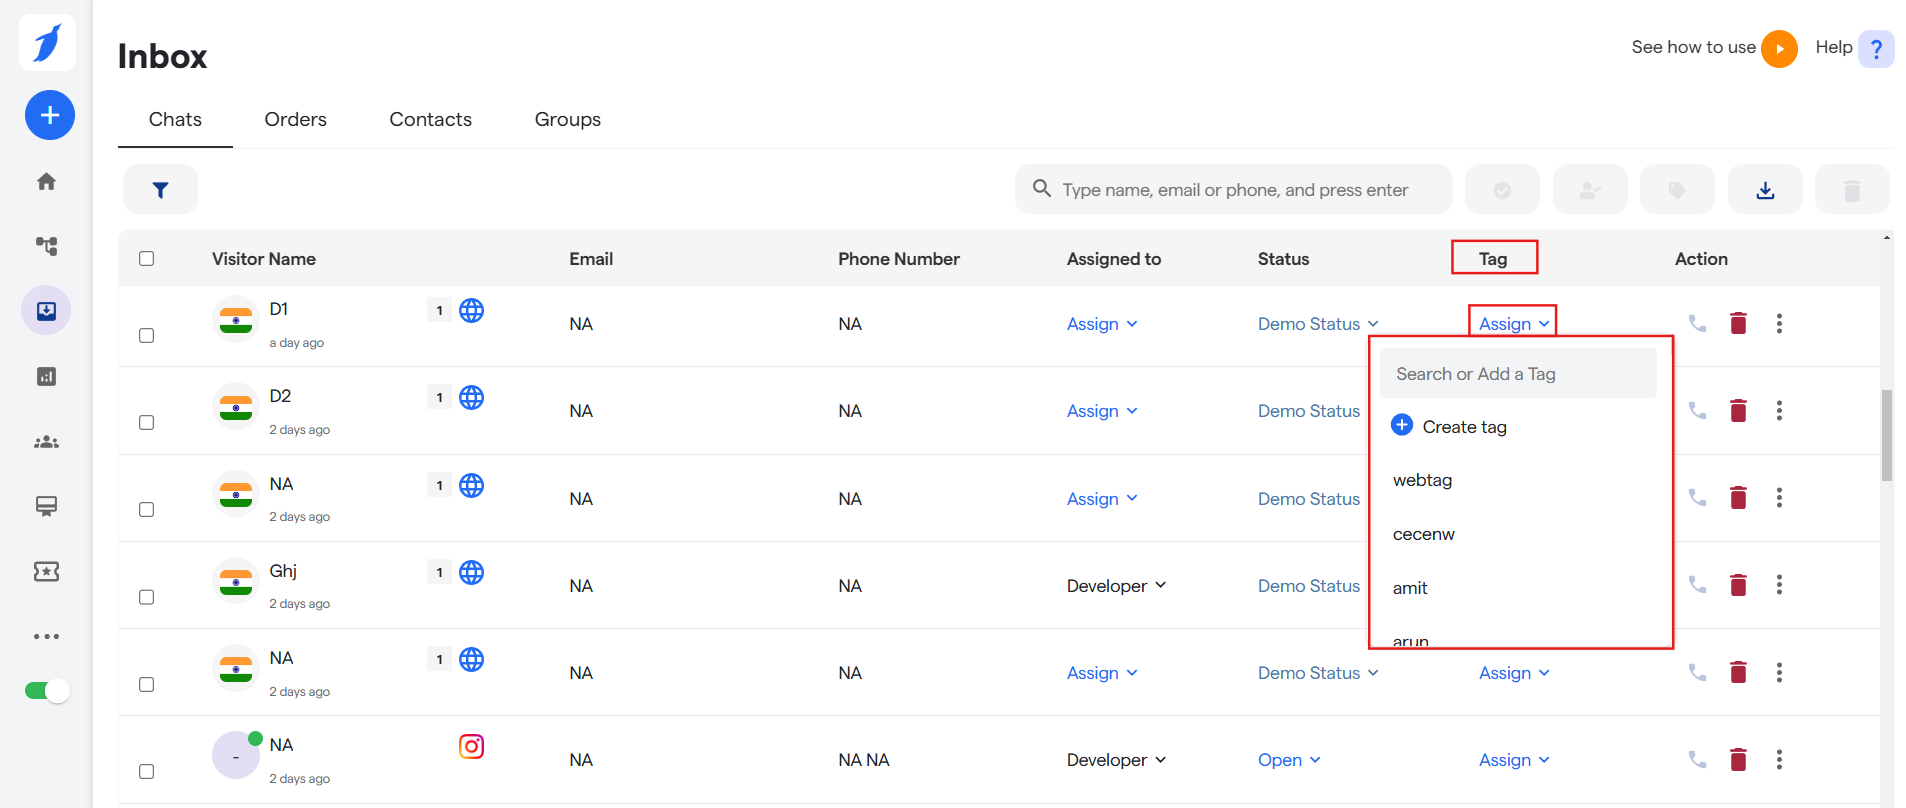Image resolution: width=1906 pixels, height=808 pixels.
Task: Expand the Open status dropdown
Action: [1289, 760]
